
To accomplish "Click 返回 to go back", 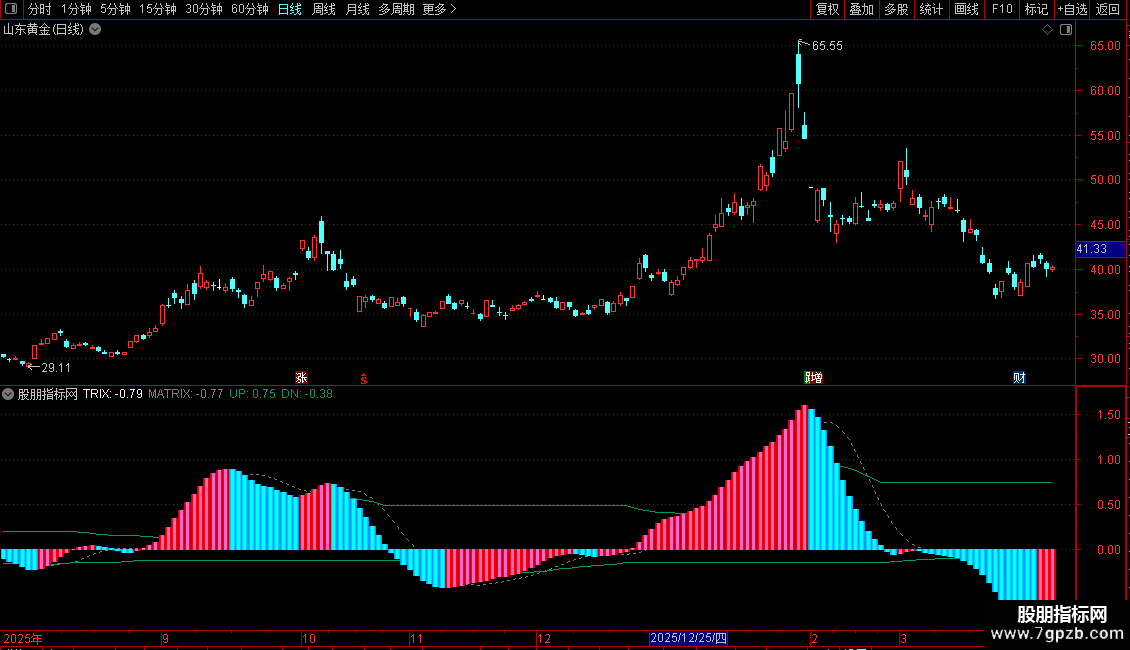I will (1108, 9).
